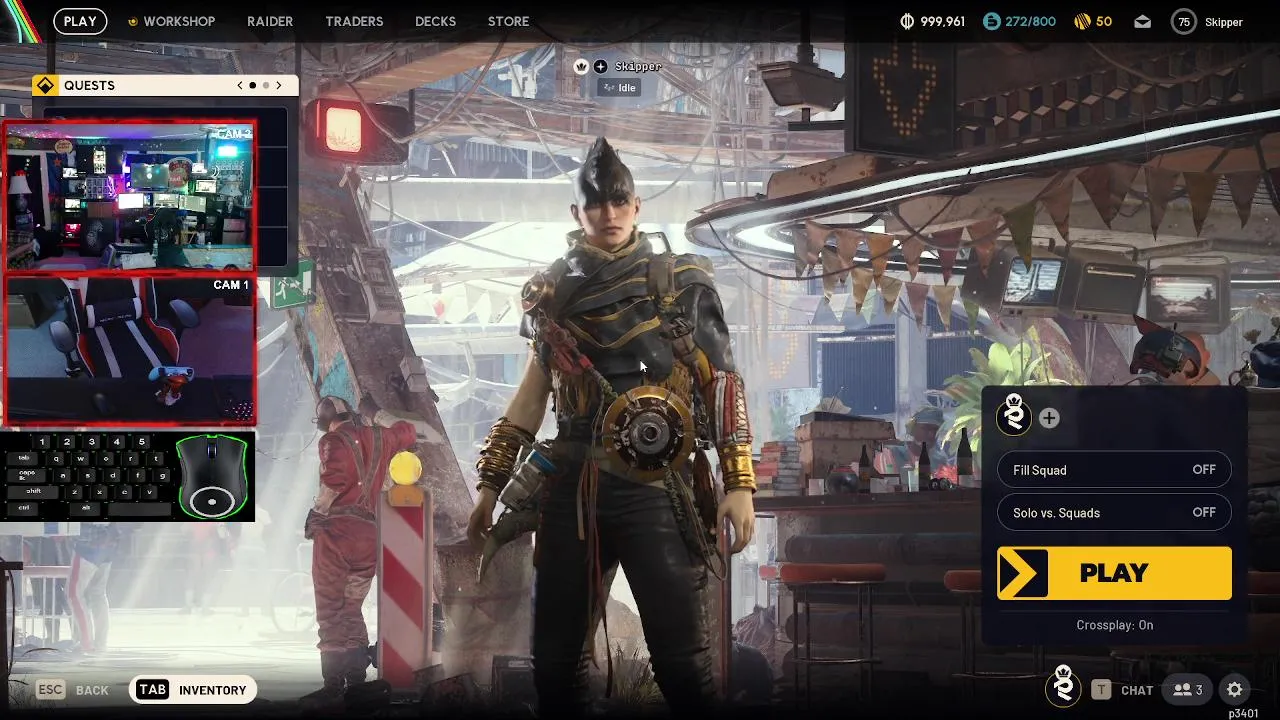Open TAB INVENTORY button
Image resolution: width=1280 pixels, height=720 pixels.
pyautogui.click(x=193, y=690)
